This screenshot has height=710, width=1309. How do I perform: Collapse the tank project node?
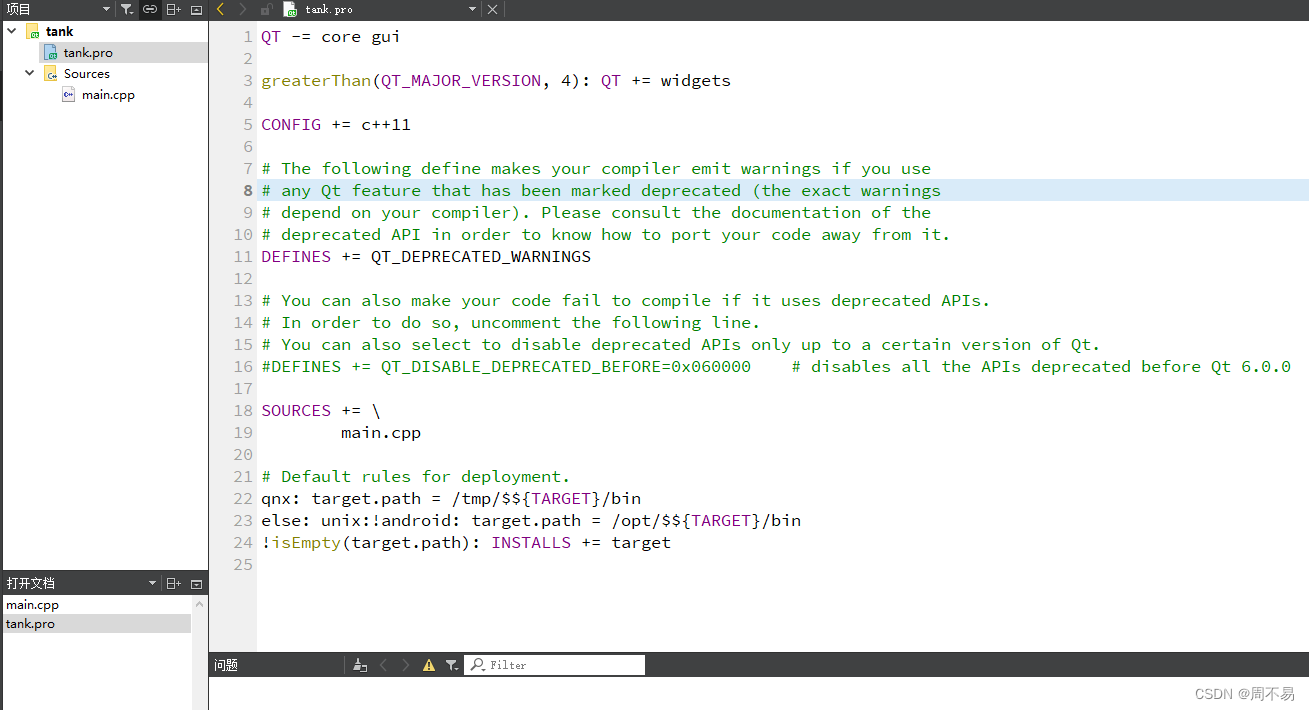pyautogui.click(x=12, y=31)
